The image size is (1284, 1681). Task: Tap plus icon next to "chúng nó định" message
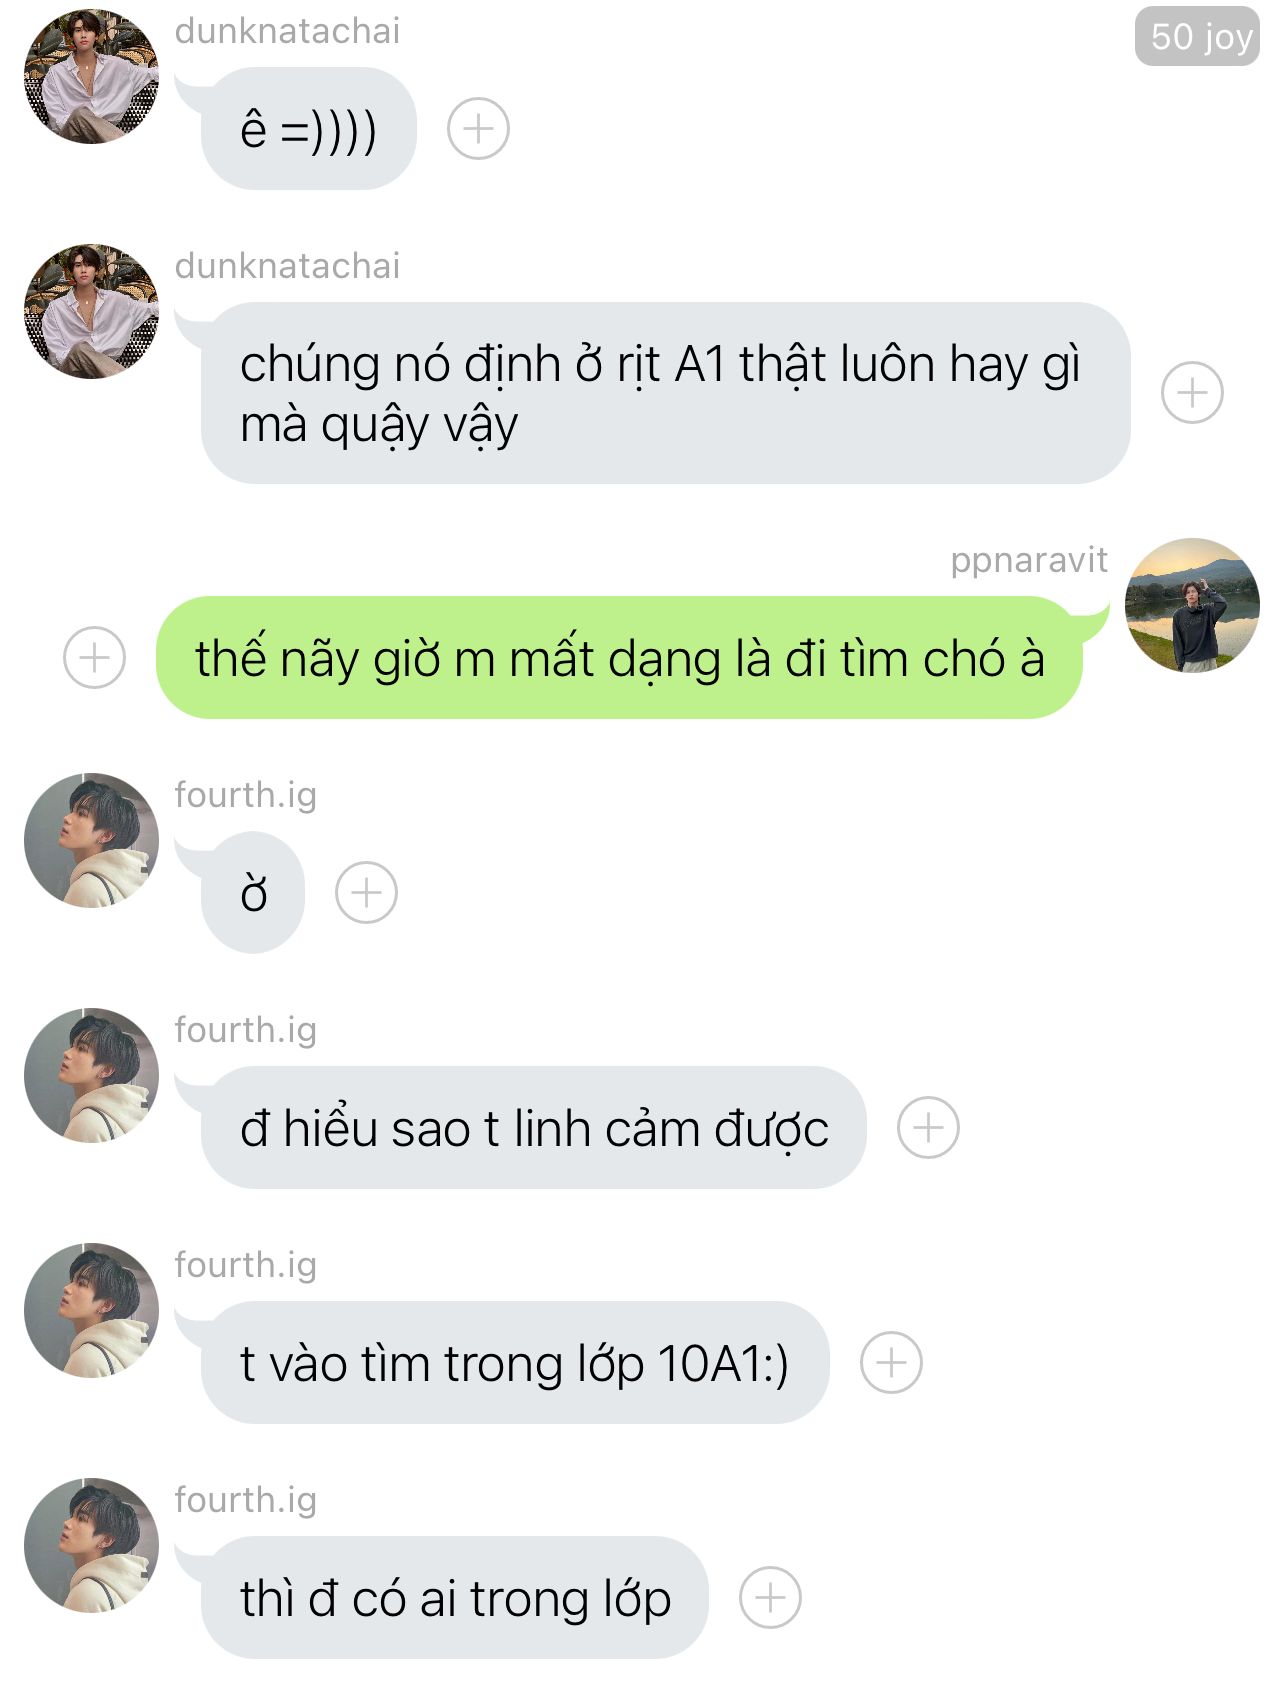(x=1192, y=393)
